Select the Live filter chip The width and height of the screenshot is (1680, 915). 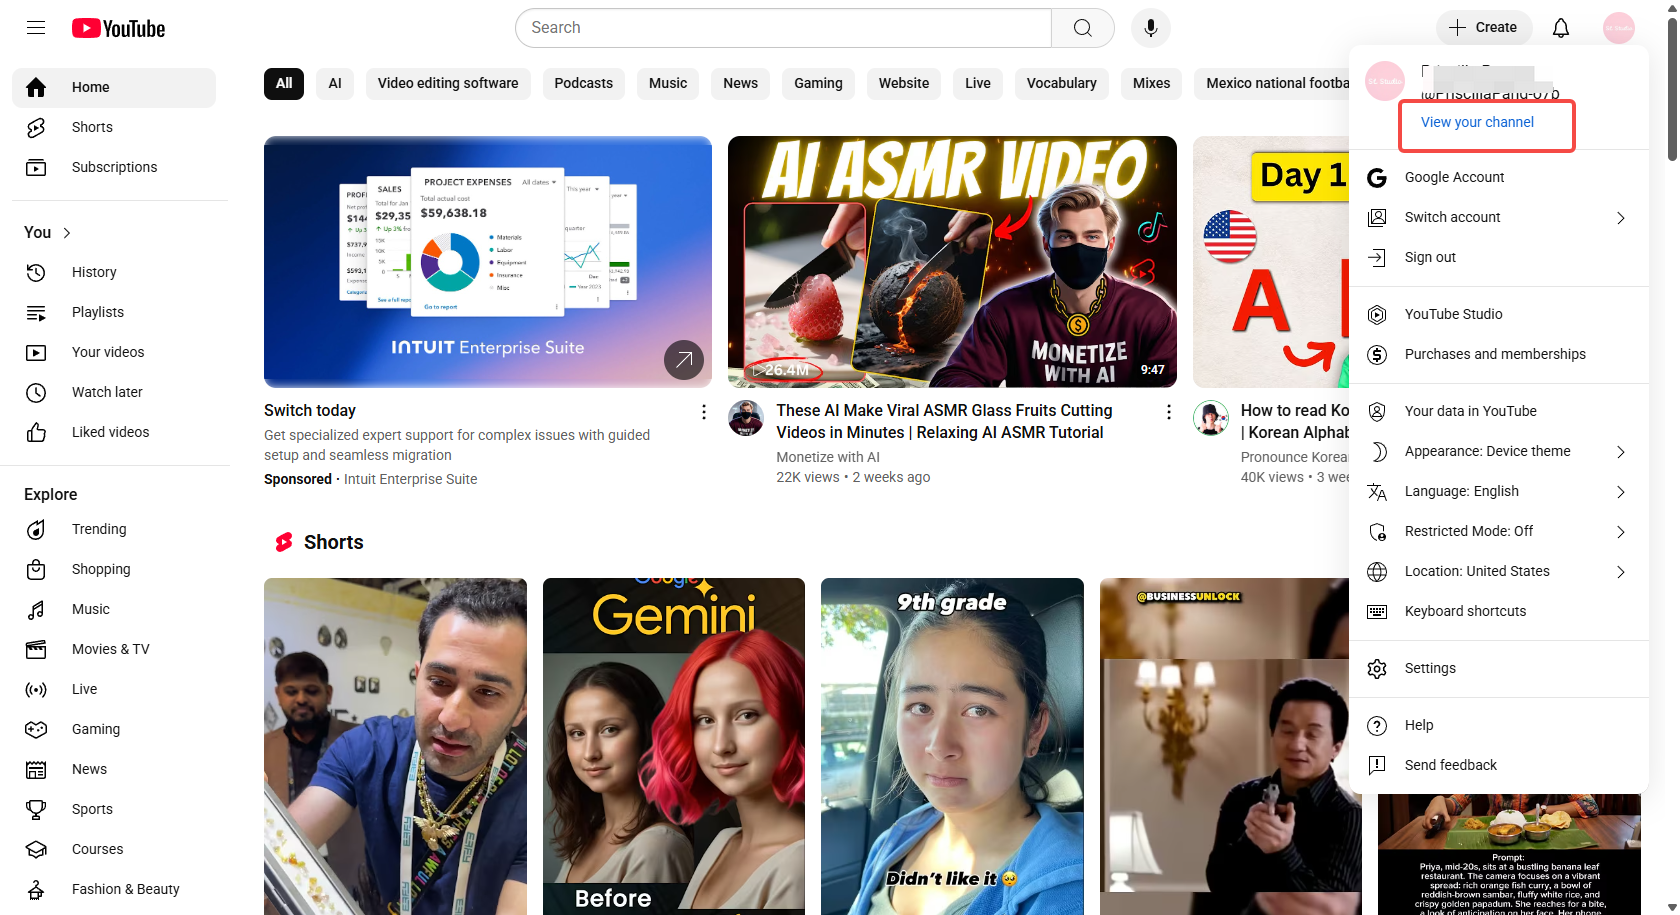point(978,83)
